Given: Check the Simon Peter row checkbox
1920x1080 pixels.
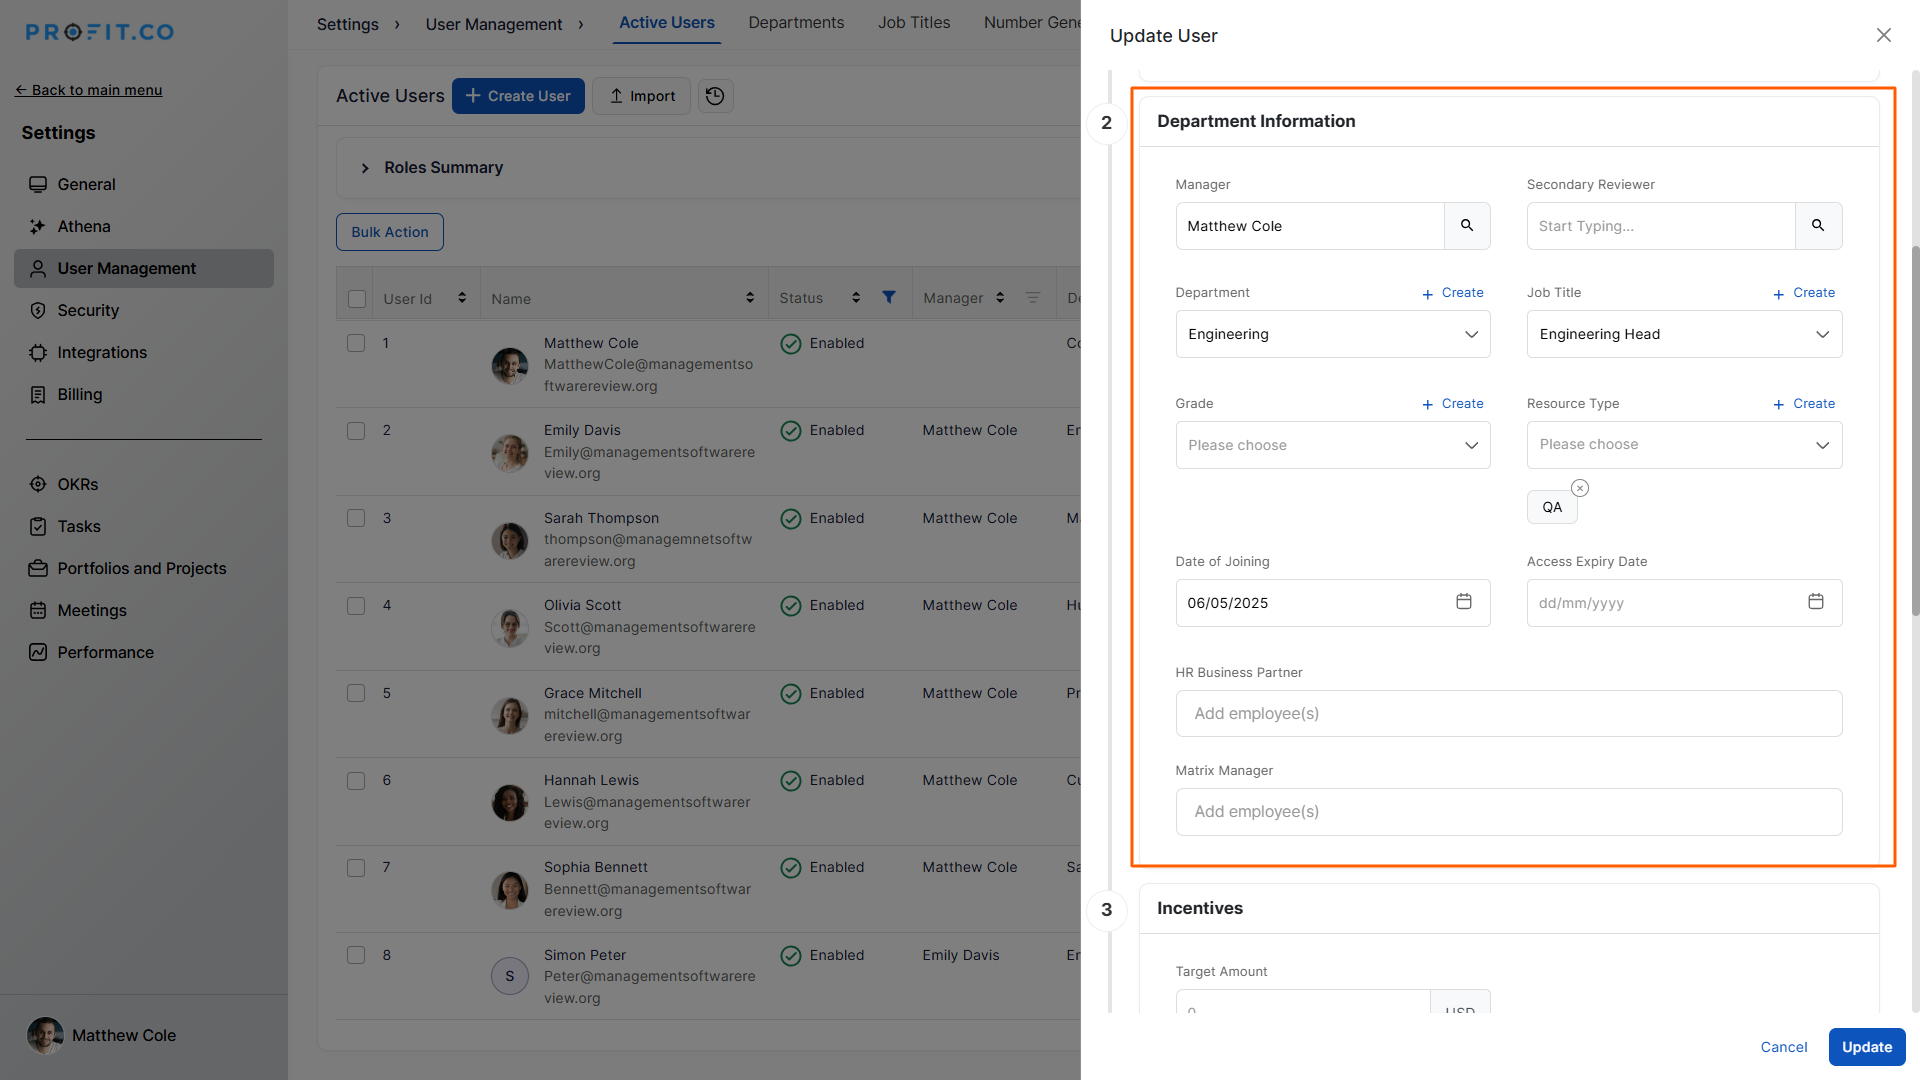Looking at the screenshot, I should (356, 955).
